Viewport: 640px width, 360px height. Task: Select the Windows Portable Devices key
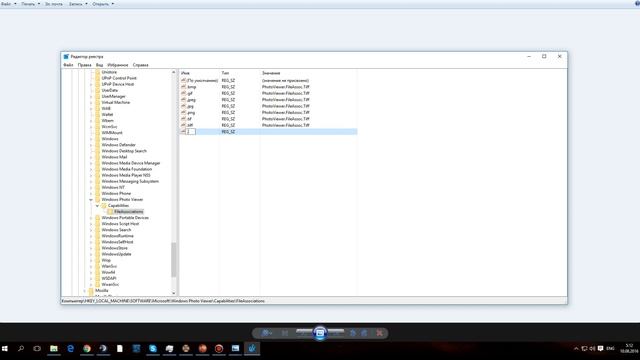click(125, 218)
